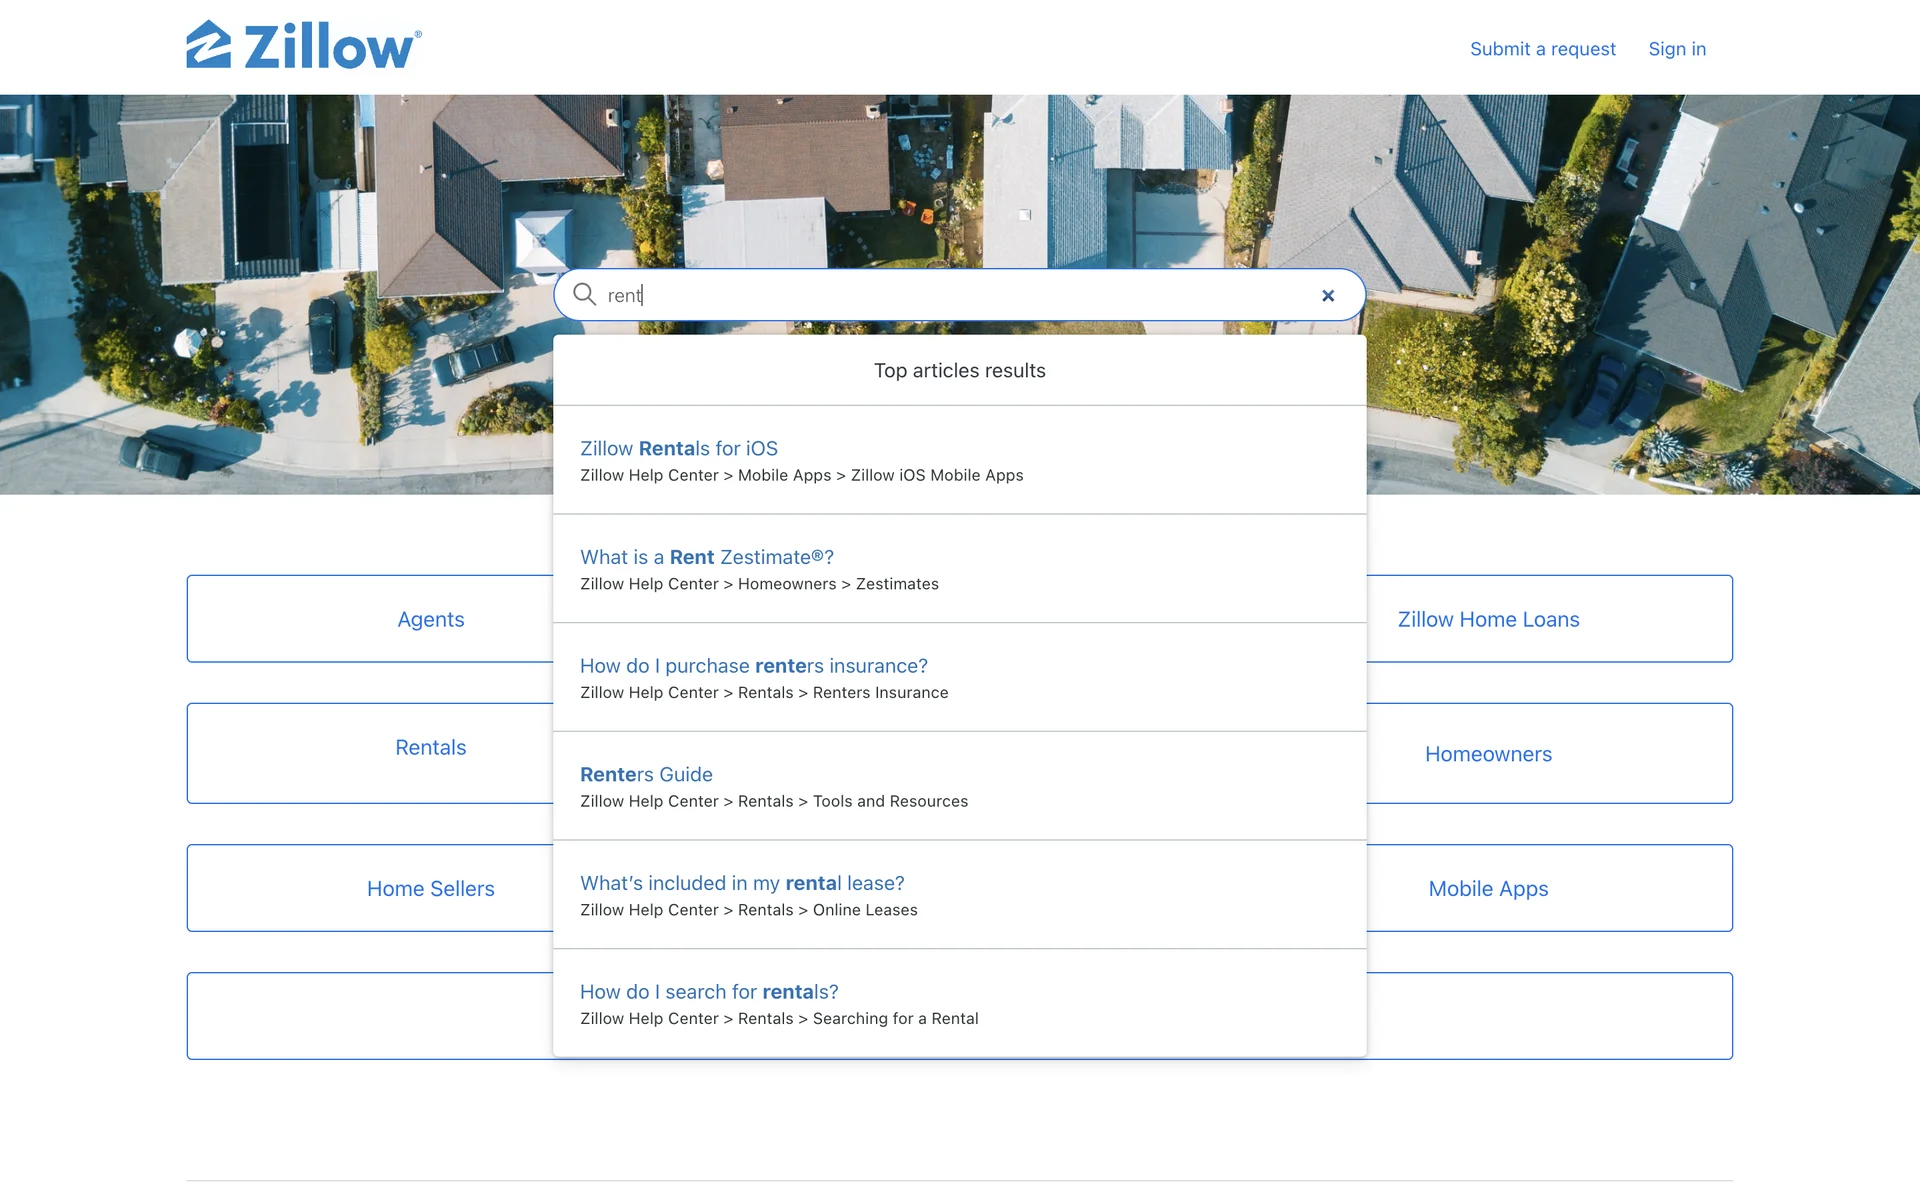Open the Homeowners category box
This screenshot has height=1200, width=1920.
click(x=1488, y=754)
